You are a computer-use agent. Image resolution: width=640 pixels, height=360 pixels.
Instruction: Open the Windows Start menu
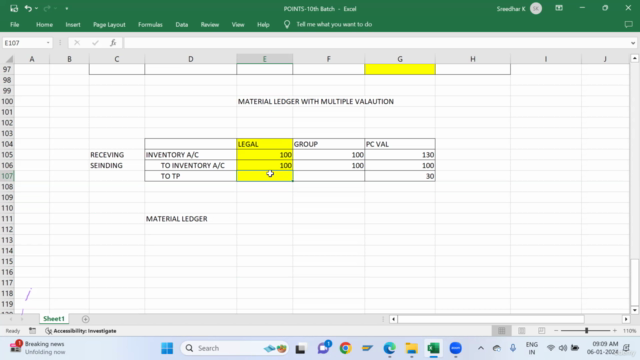(167, 348)
